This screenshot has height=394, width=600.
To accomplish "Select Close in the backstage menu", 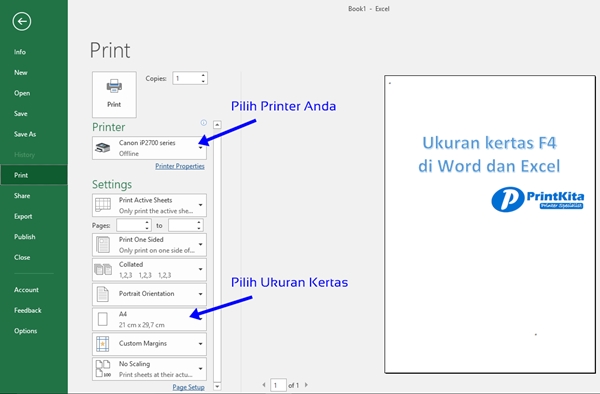I will 22,257.
